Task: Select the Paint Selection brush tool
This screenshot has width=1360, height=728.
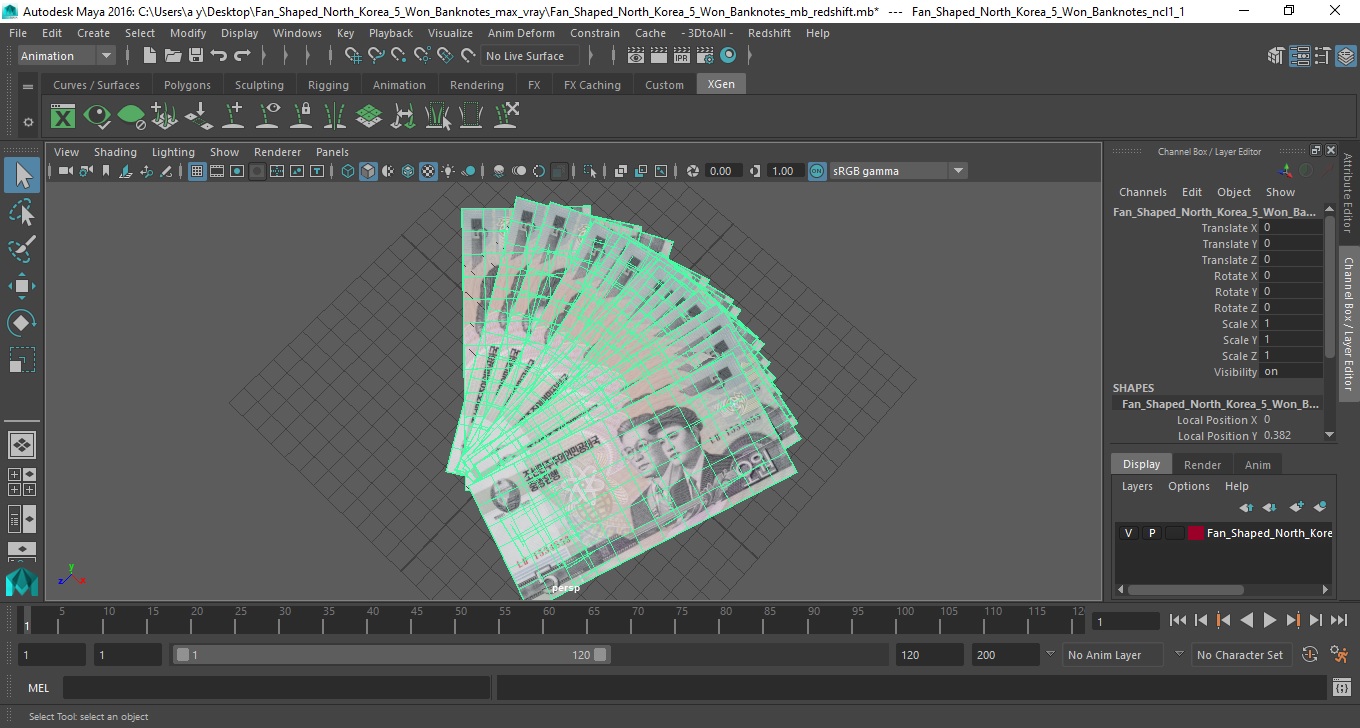Action: [x=22, y=249]
